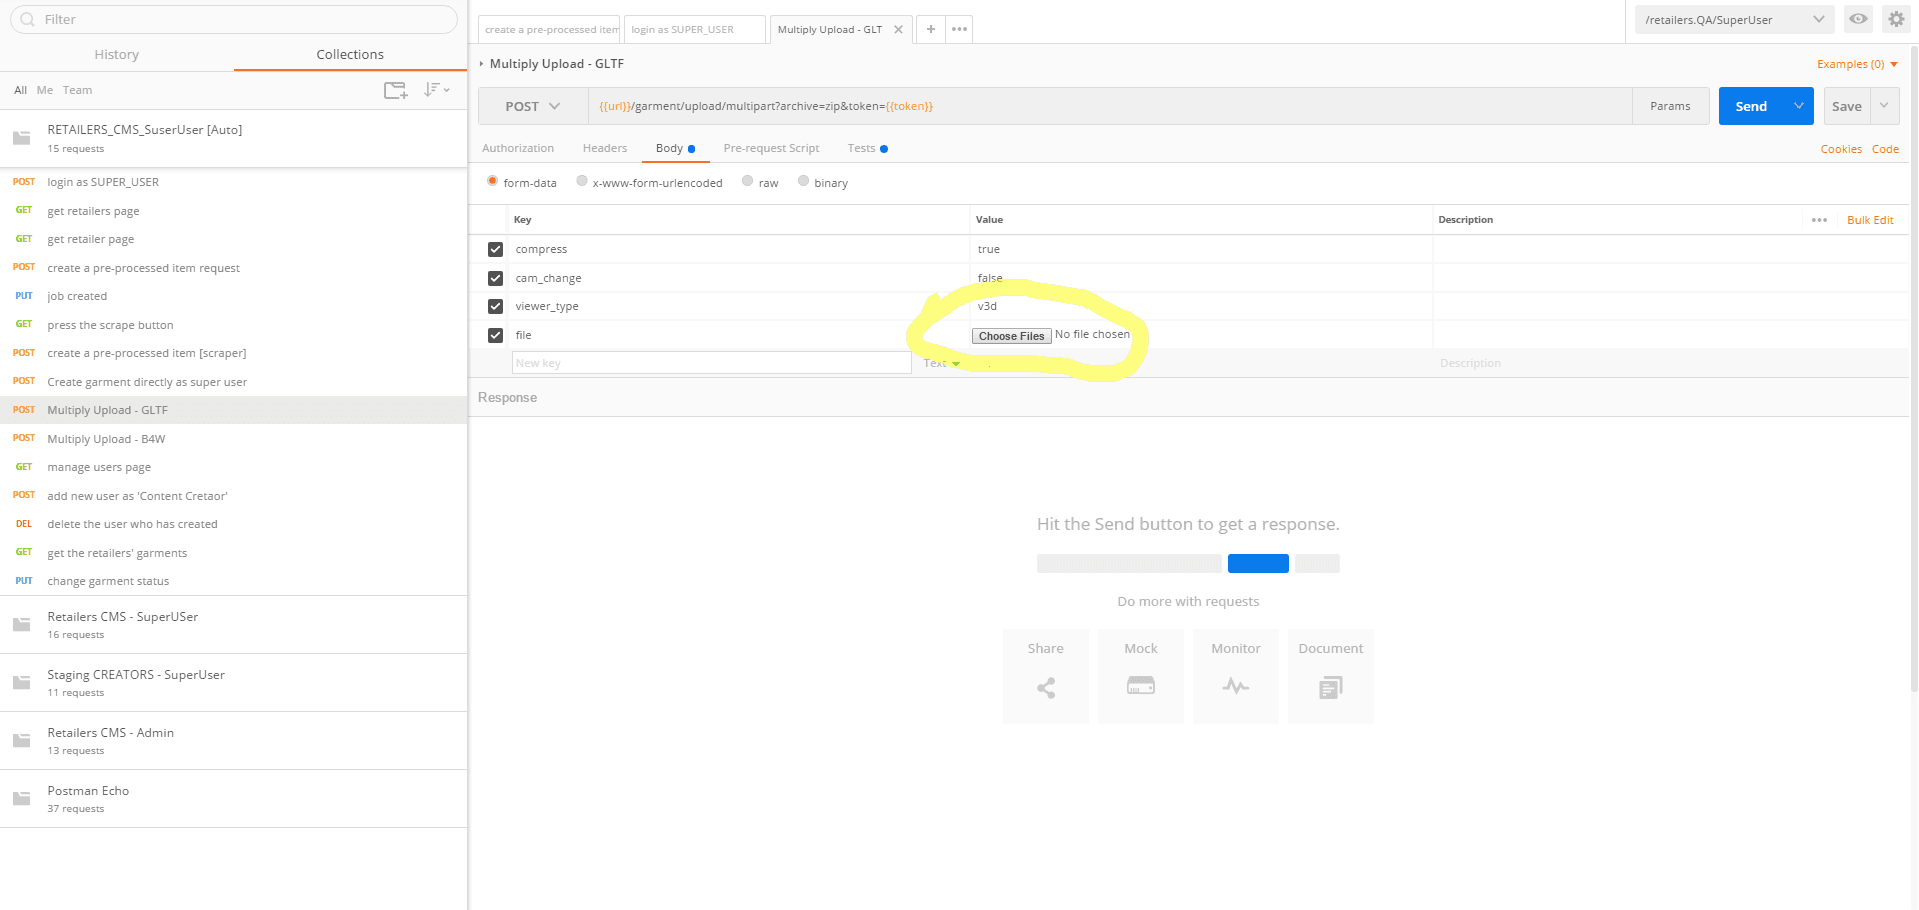Viewport: 1919px width, 910px height.
Task: Click the Document icon
Action: (x=1331, y=687)
